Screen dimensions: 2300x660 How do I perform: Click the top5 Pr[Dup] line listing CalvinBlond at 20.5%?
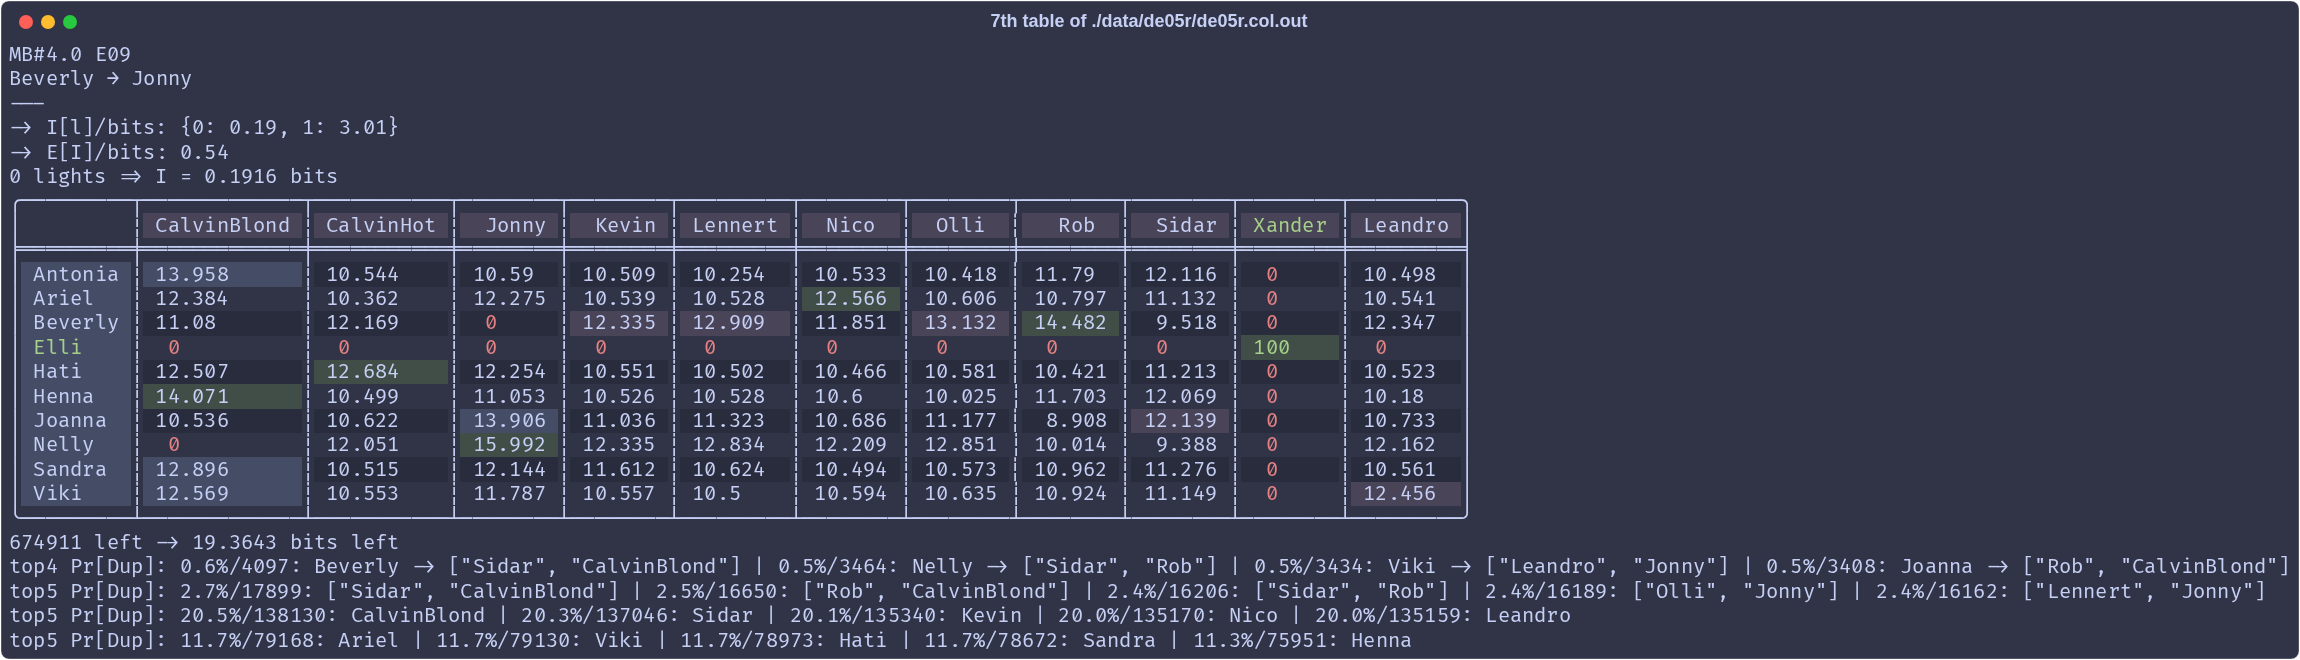[790, 615]
